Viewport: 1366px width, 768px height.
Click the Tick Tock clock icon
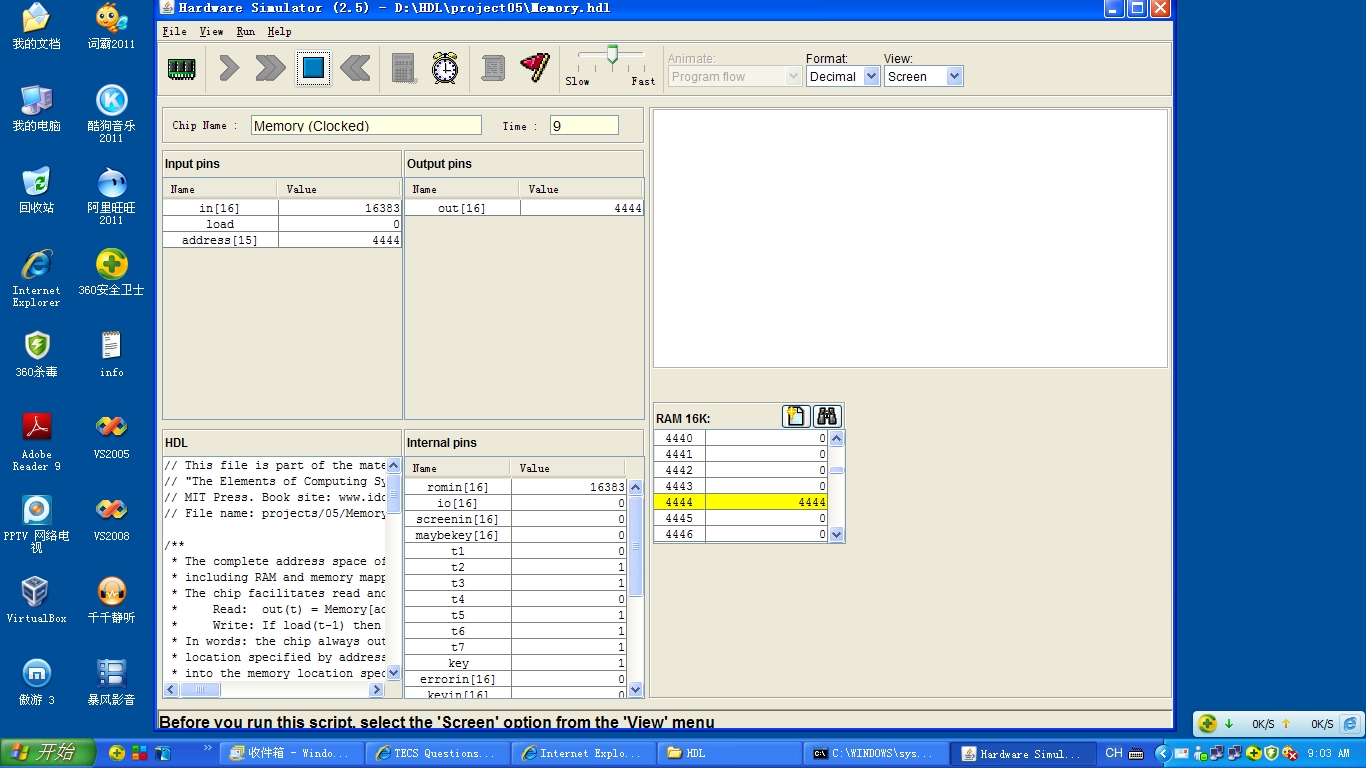tap(445, 68)
